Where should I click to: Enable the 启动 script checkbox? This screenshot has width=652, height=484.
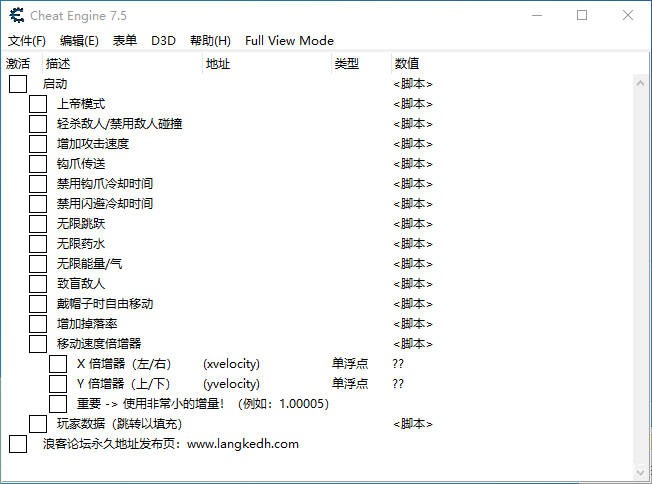click(x=18, y=84)
